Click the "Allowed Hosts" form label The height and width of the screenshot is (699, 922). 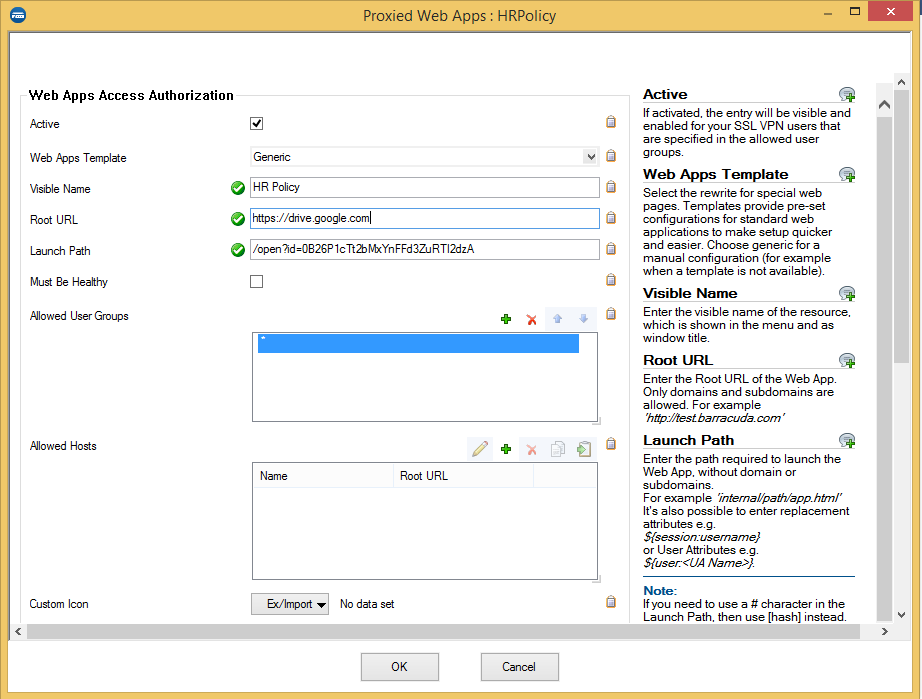point(63,446)
